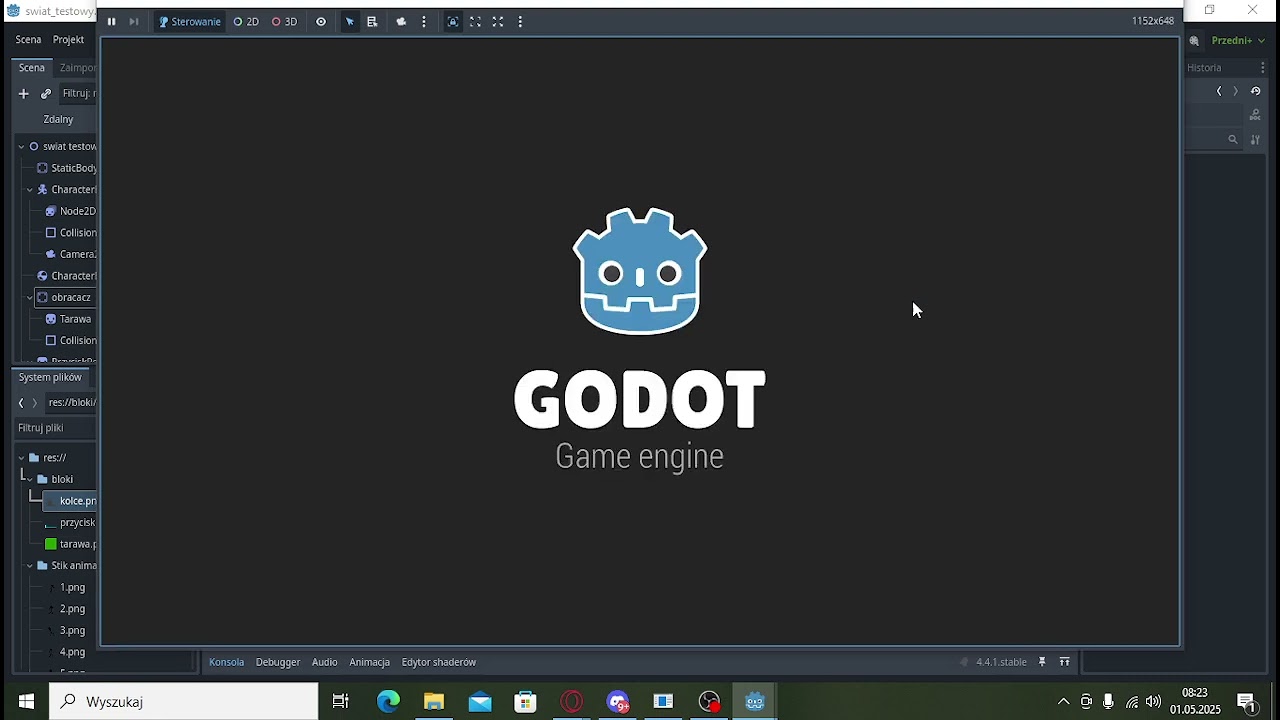This screenshot has width=1280, height=720.
Task: Switch game view to 2D mode
Action: click(246, 22)
